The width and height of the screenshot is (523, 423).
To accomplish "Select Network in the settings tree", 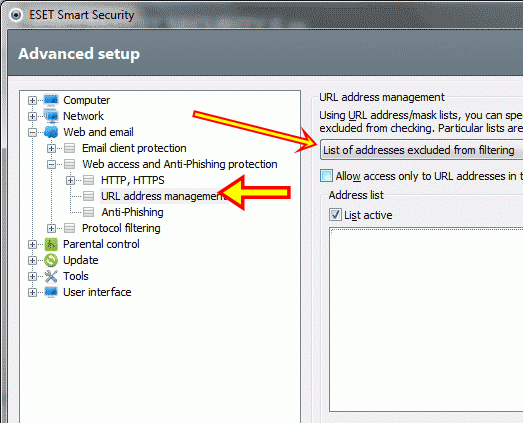I will 83,116.
